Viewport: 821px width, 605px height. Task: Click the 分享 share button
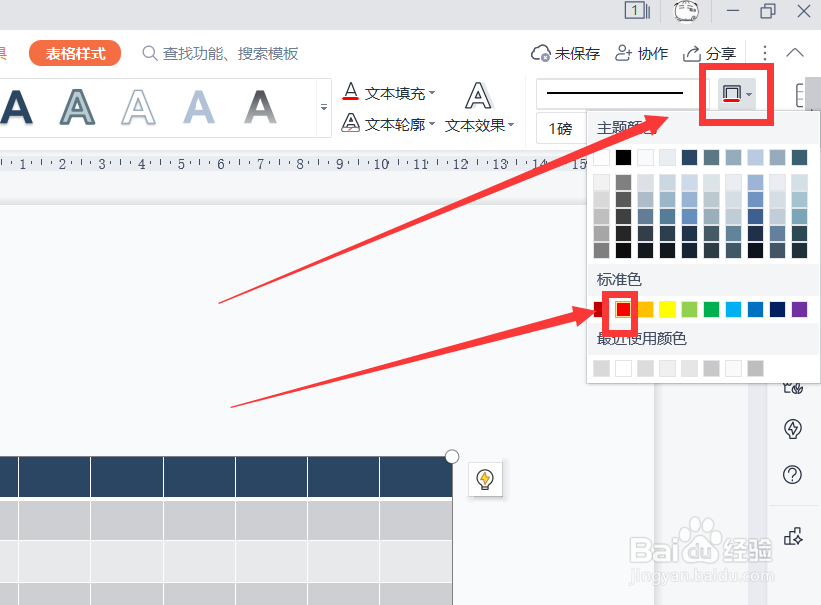[709, 53]
